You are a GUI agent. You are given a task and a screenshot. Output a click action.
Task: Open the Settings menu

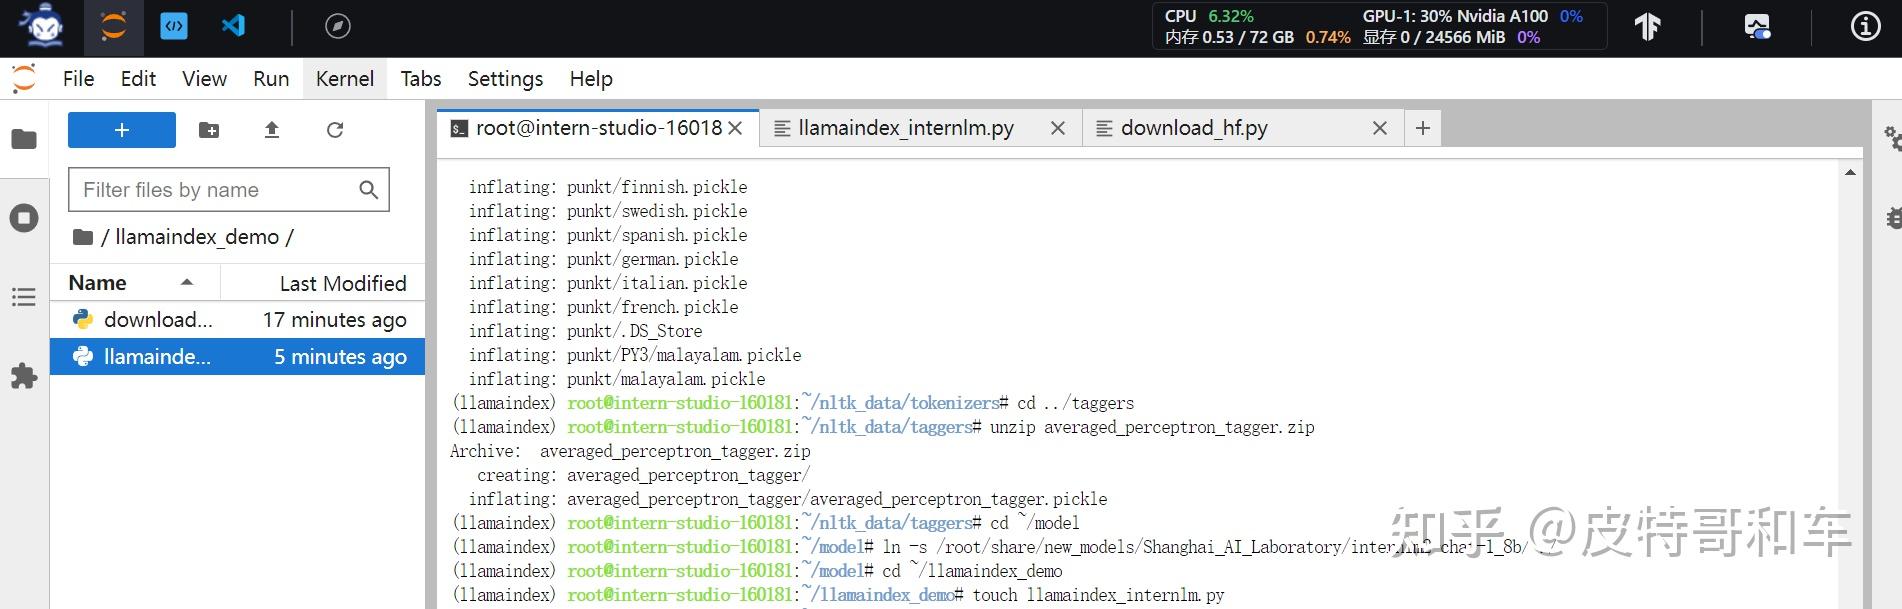[x=505, y=79]
